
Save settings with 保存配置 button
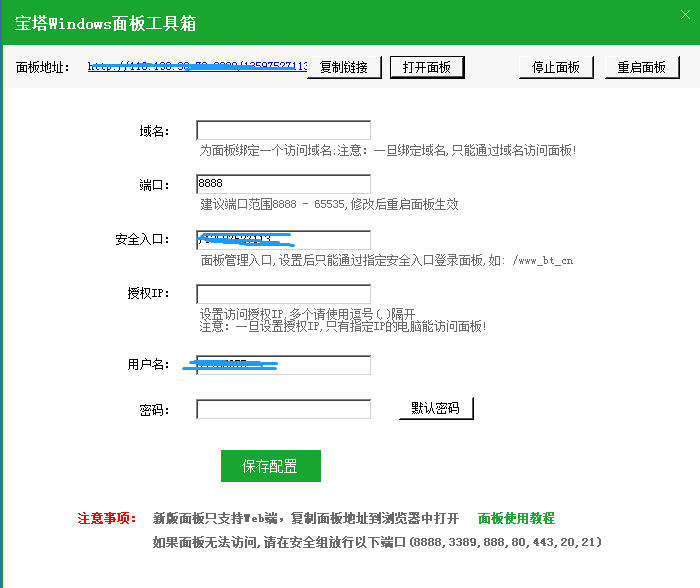tap(271, 466)
